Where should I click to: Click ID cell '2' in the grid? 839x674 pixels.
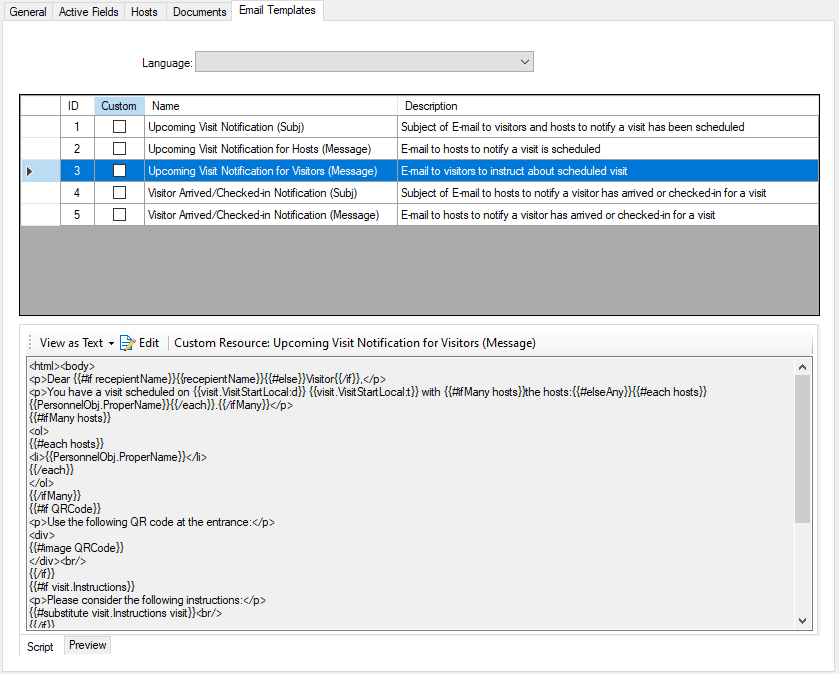77,149
